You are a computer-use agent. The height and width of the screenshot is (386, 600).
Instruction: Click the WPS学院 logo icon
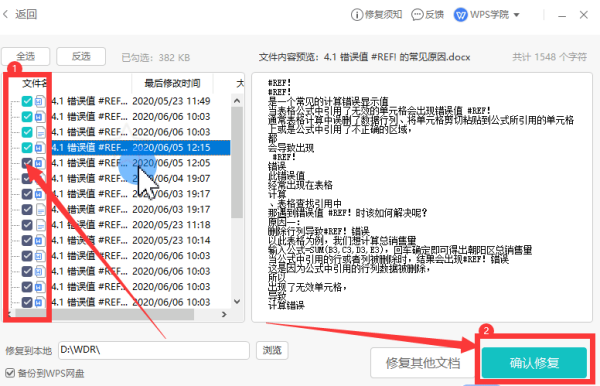(461, 15)
